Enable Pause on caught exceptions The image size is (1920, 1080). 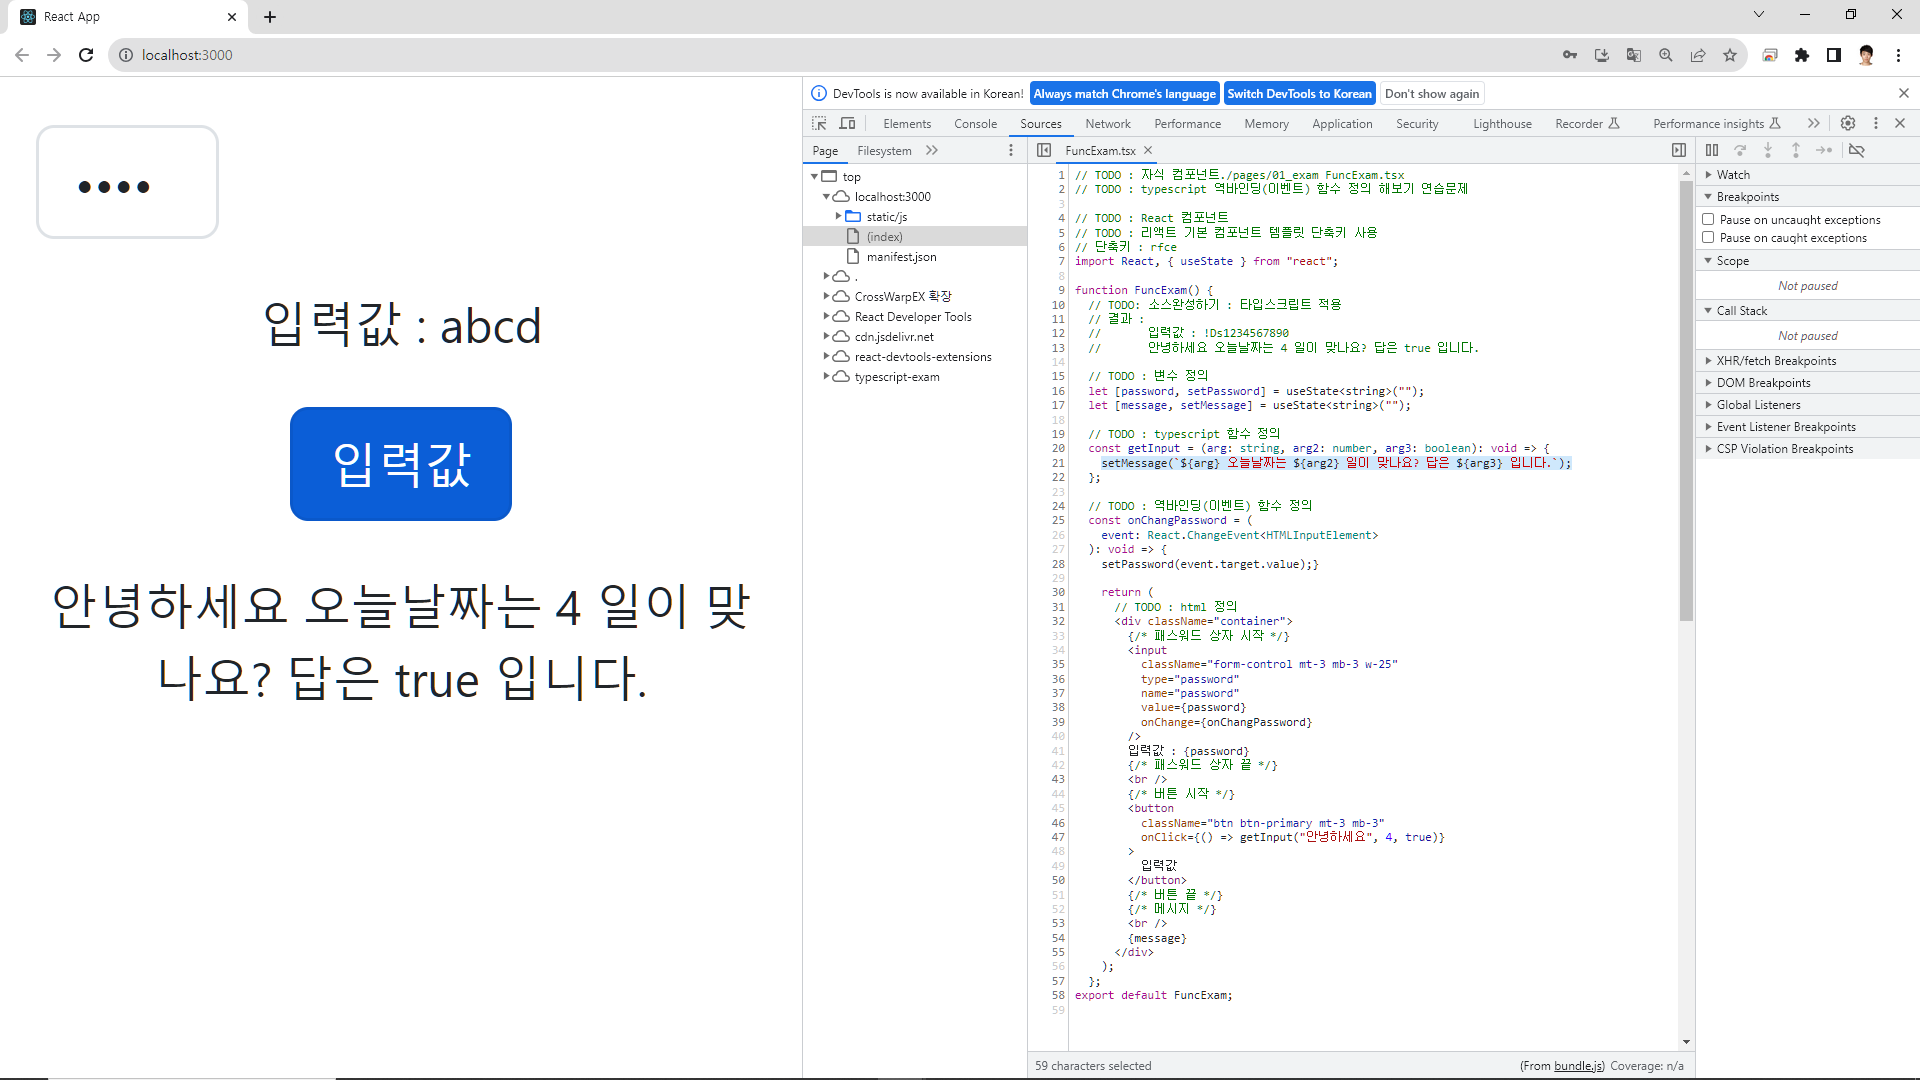pyautogui.click(x=1709, y=238)
